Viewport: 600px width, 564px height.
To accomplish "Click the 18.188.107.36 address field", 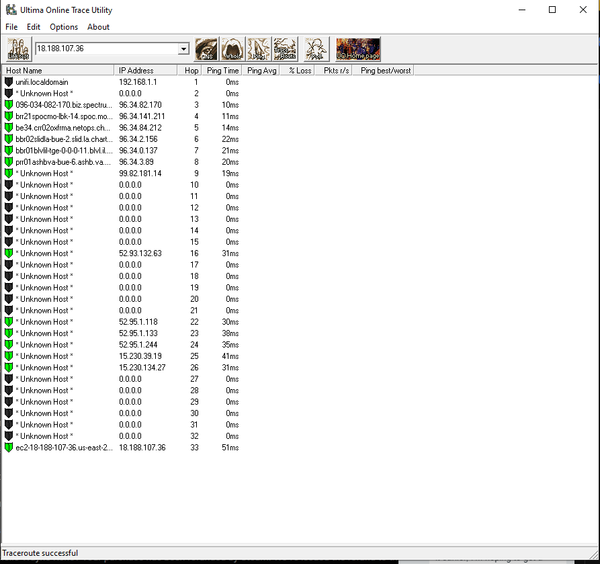I will pos(107,49).
